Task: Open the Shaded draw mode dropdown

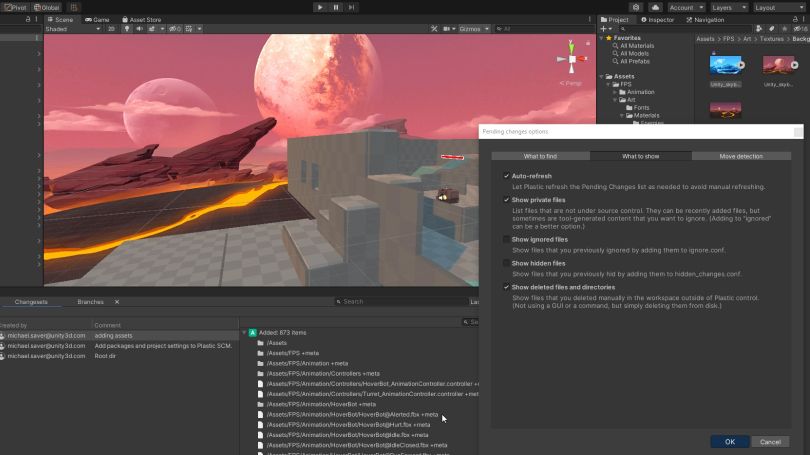Action: pos(72,29)
